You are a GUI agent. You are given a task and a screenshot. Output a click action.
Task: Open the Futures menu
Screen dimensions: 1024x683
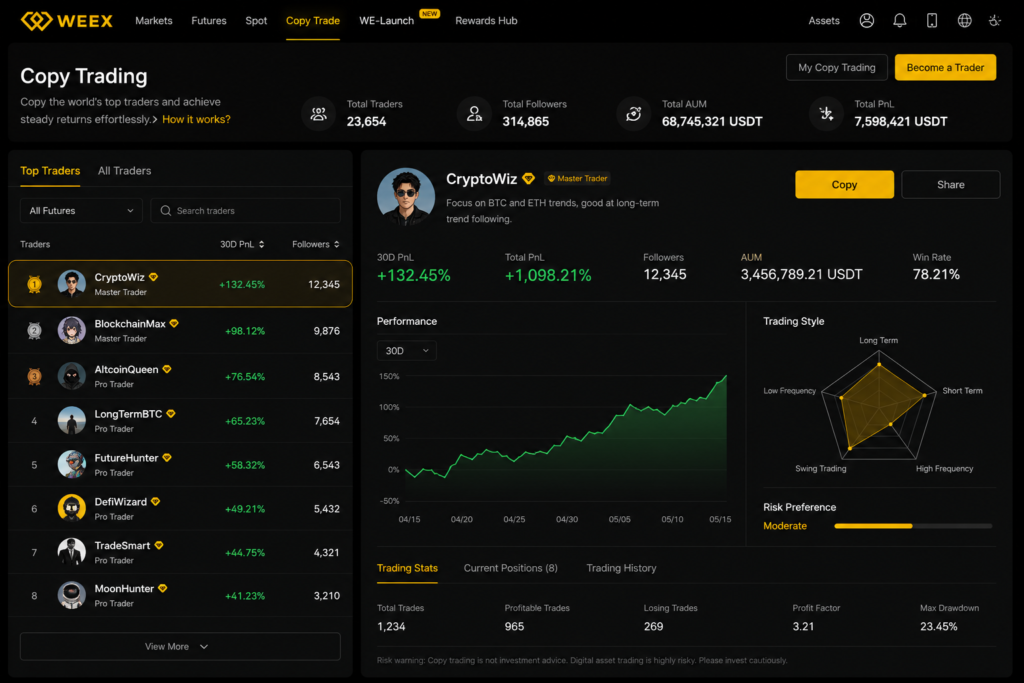(x=209, y=21)
